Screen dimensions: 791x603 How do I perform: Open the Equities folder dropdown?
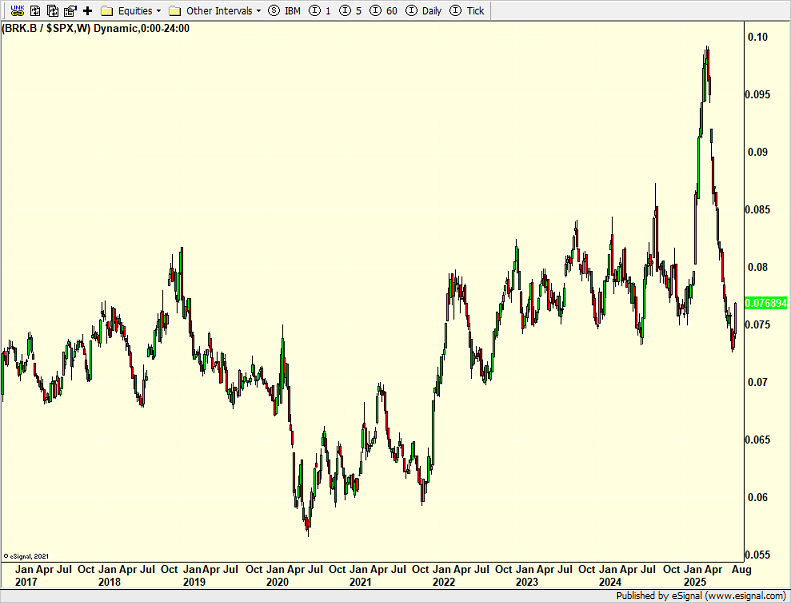point(131,11)
